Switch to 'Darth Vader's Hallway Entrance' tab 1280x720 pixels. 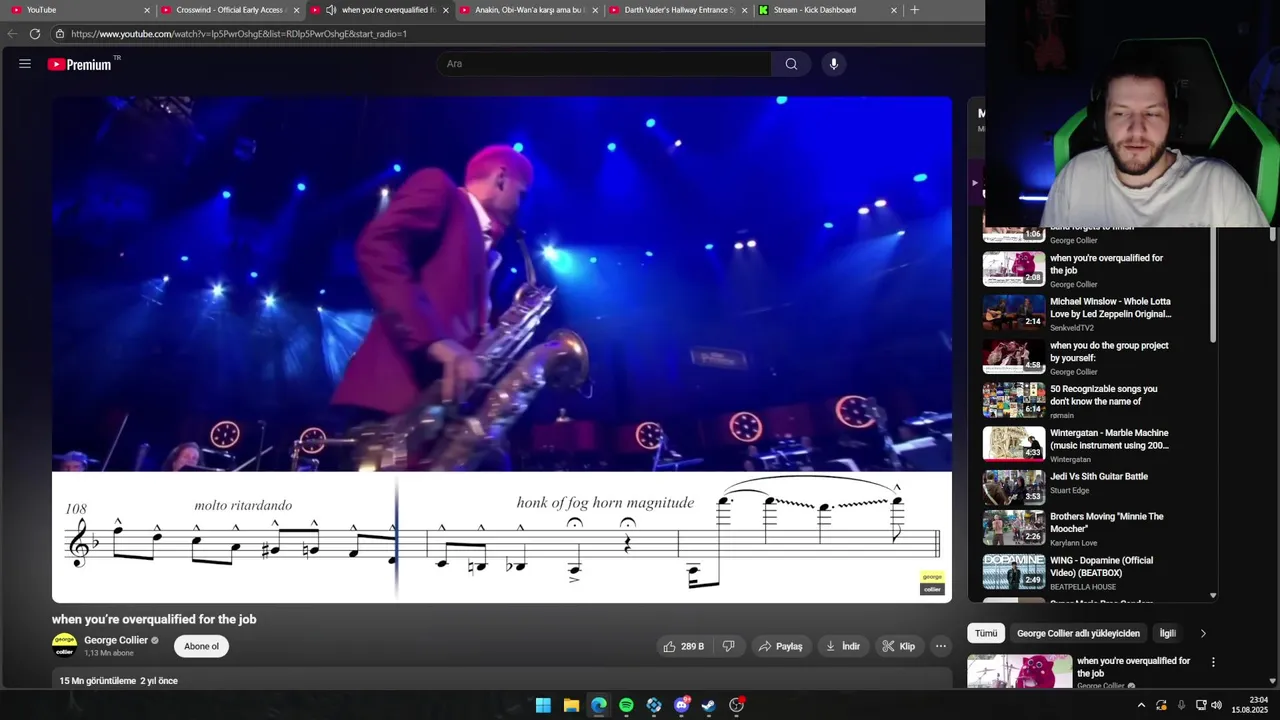[x=678, y=10]
